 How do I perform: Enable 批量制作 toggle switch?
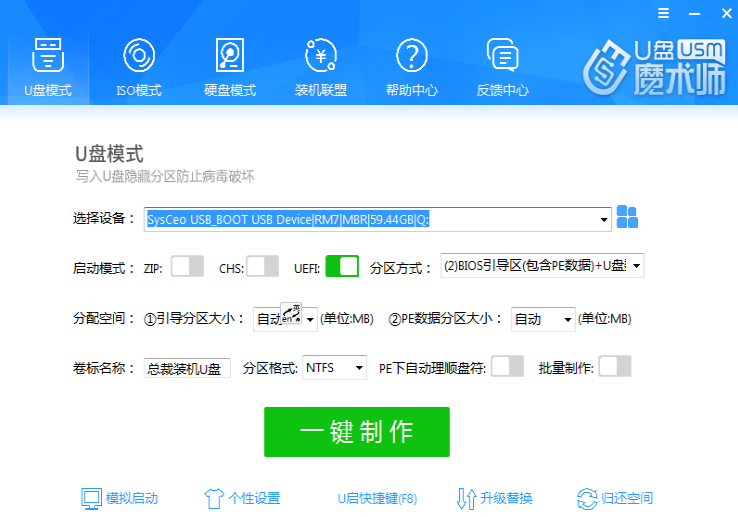(614, 367)
